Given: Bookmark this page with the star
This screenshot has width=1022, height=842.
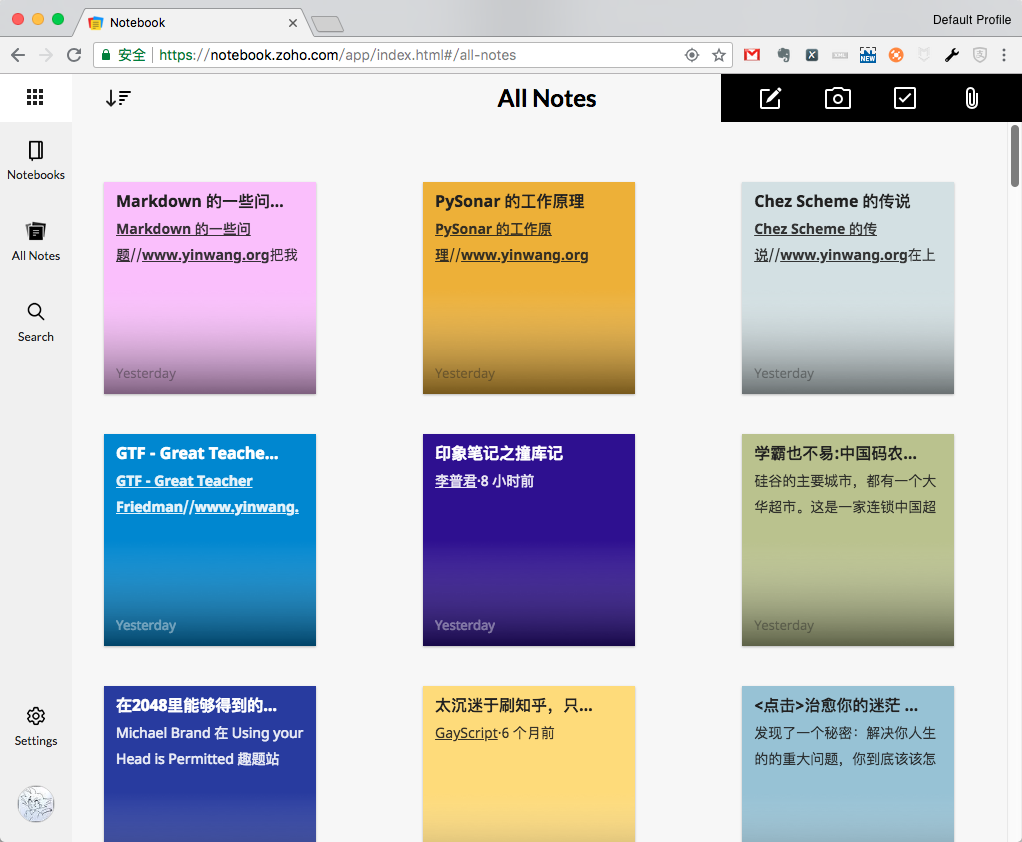Looking at the screenshot, I should [718, 55].
